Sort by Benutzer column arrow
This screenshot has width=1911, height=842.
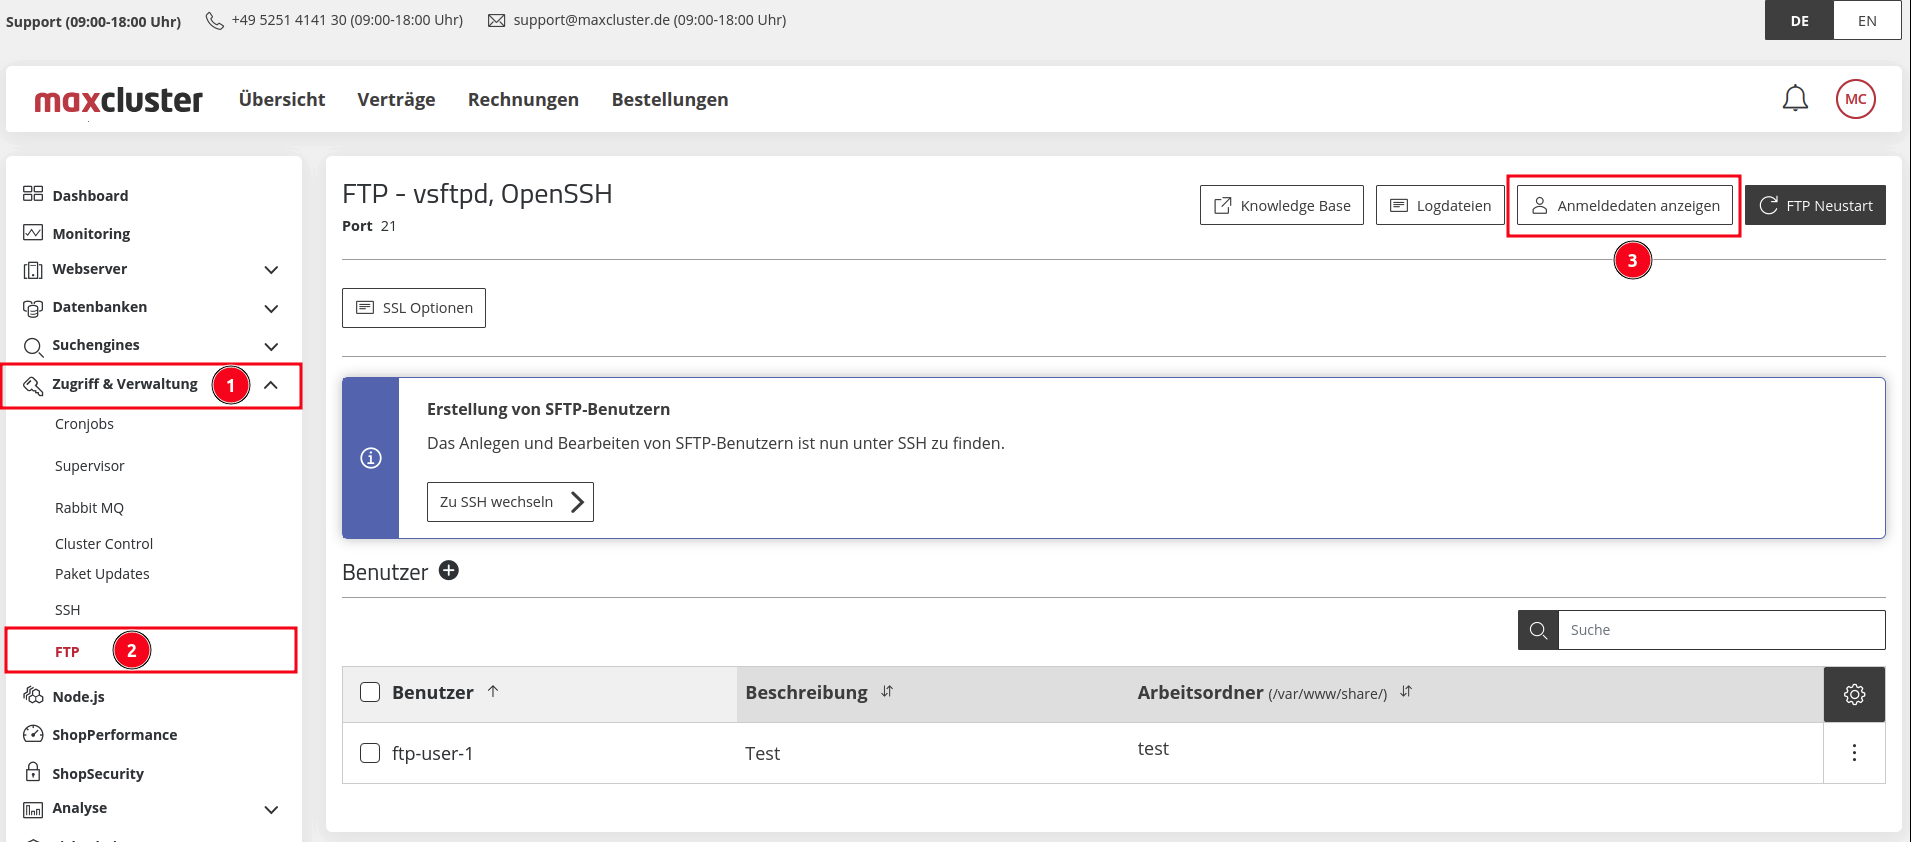pyautogui.click(x=493, y=691)
